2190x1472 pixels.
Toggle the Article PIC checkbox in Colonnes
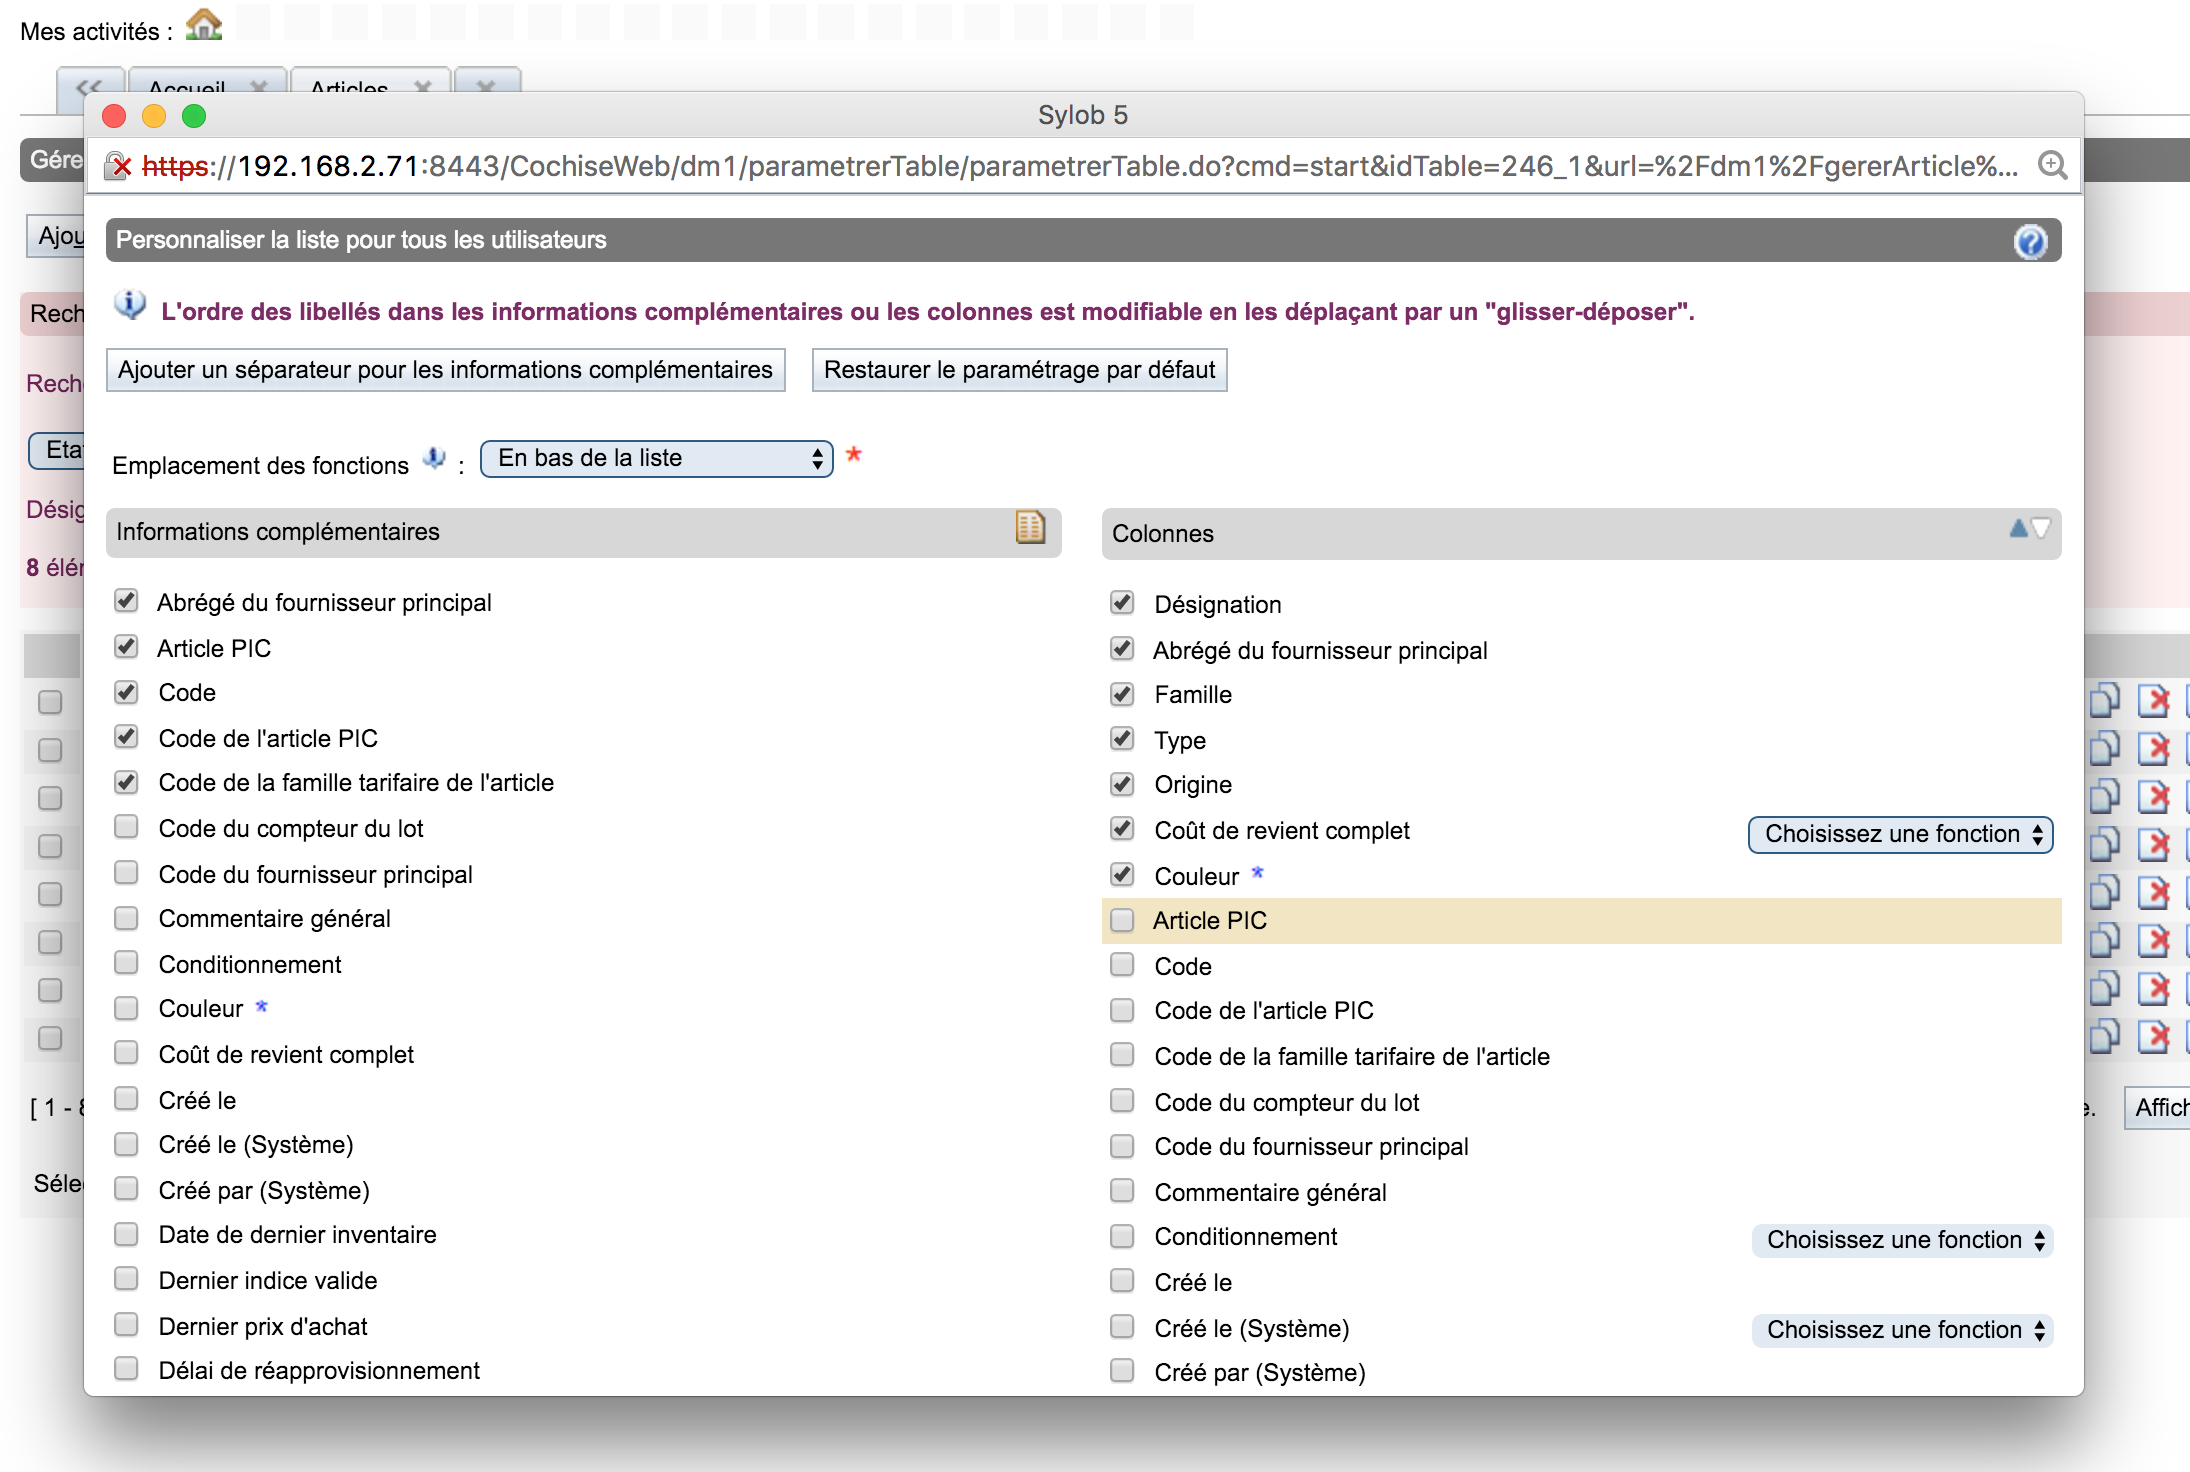pos(1122,918)
